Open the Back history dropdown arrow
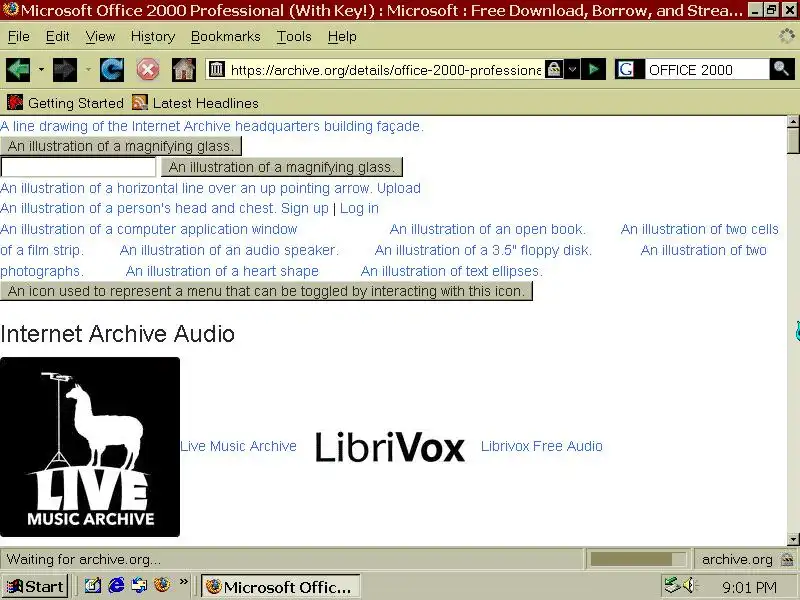 coord(41,69)
